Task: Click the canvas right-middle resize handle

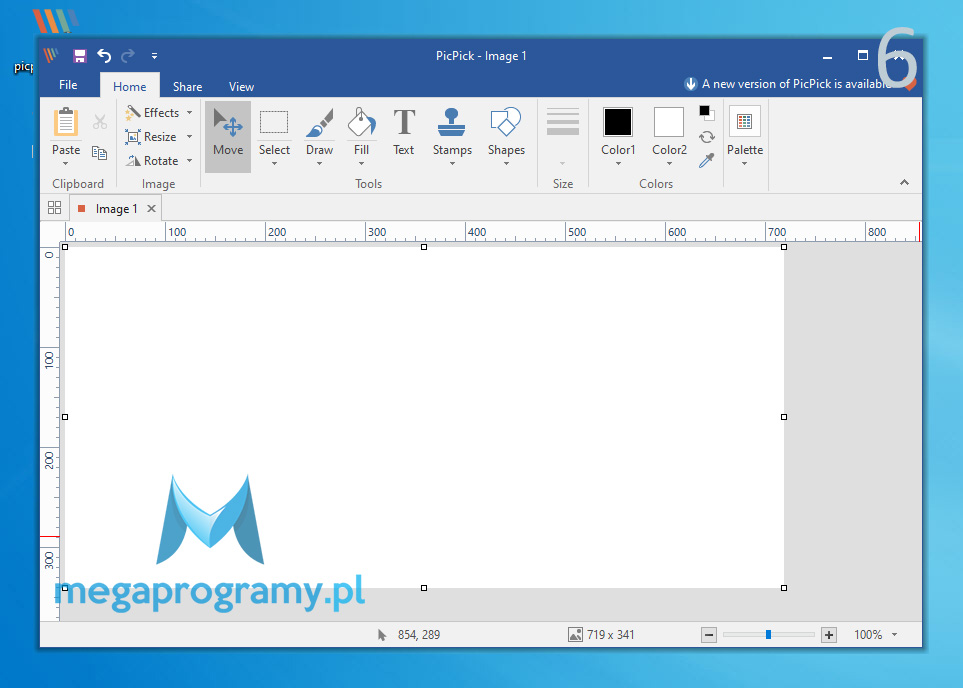Action: point(784,417)
